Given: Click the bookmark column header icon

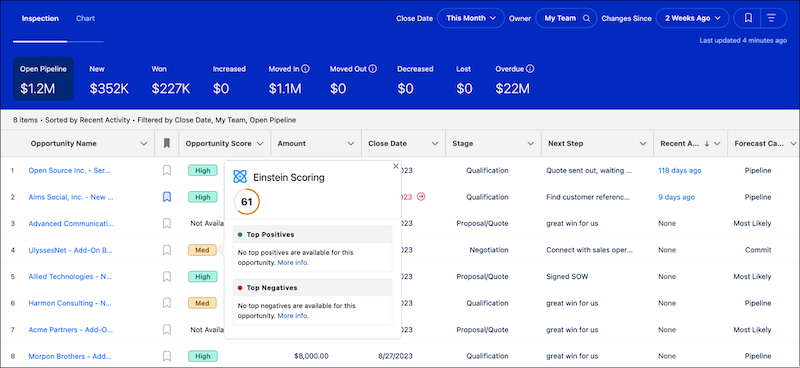Looking at the screenshot, I should click(166, 144).
